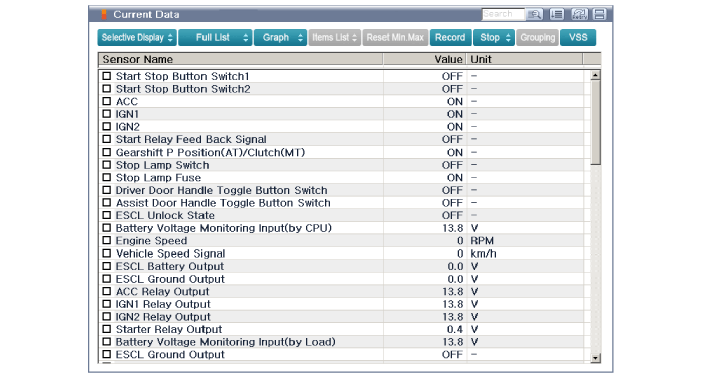This screenshot has width=701, height=377.
Task: Click the orange Current Data title icon
Action: (x=104, y=14)
